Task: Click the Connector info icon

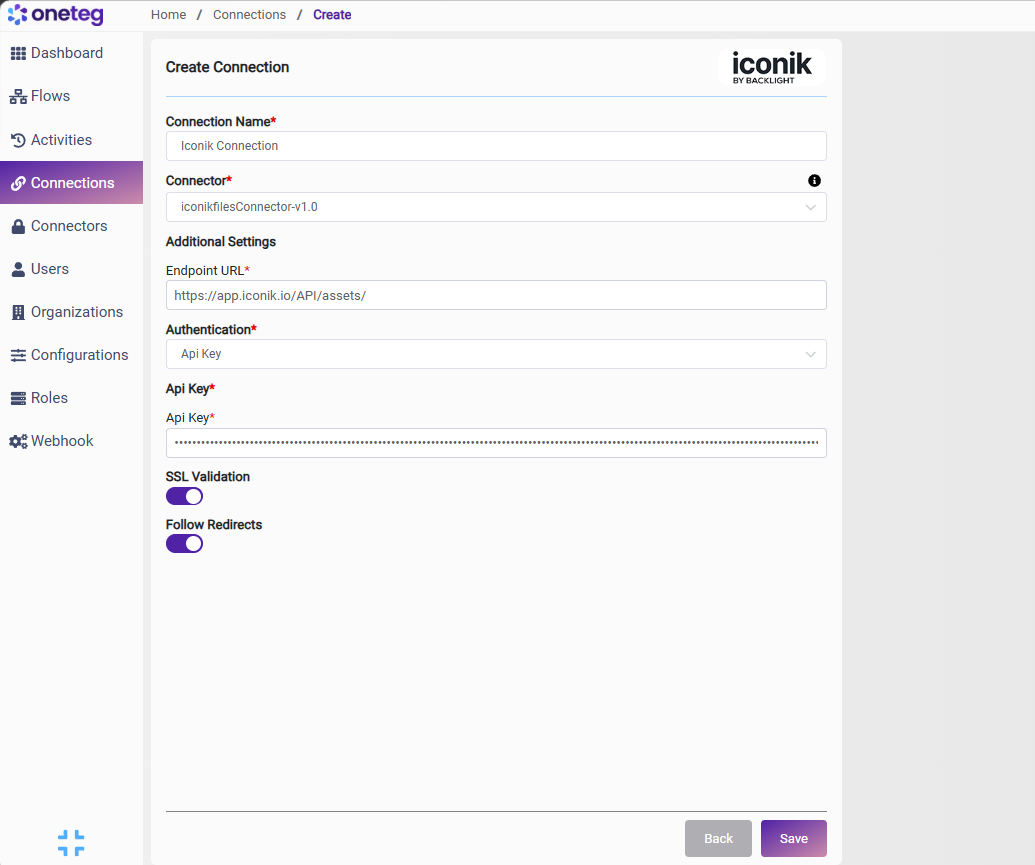Action: coord(815,180)
